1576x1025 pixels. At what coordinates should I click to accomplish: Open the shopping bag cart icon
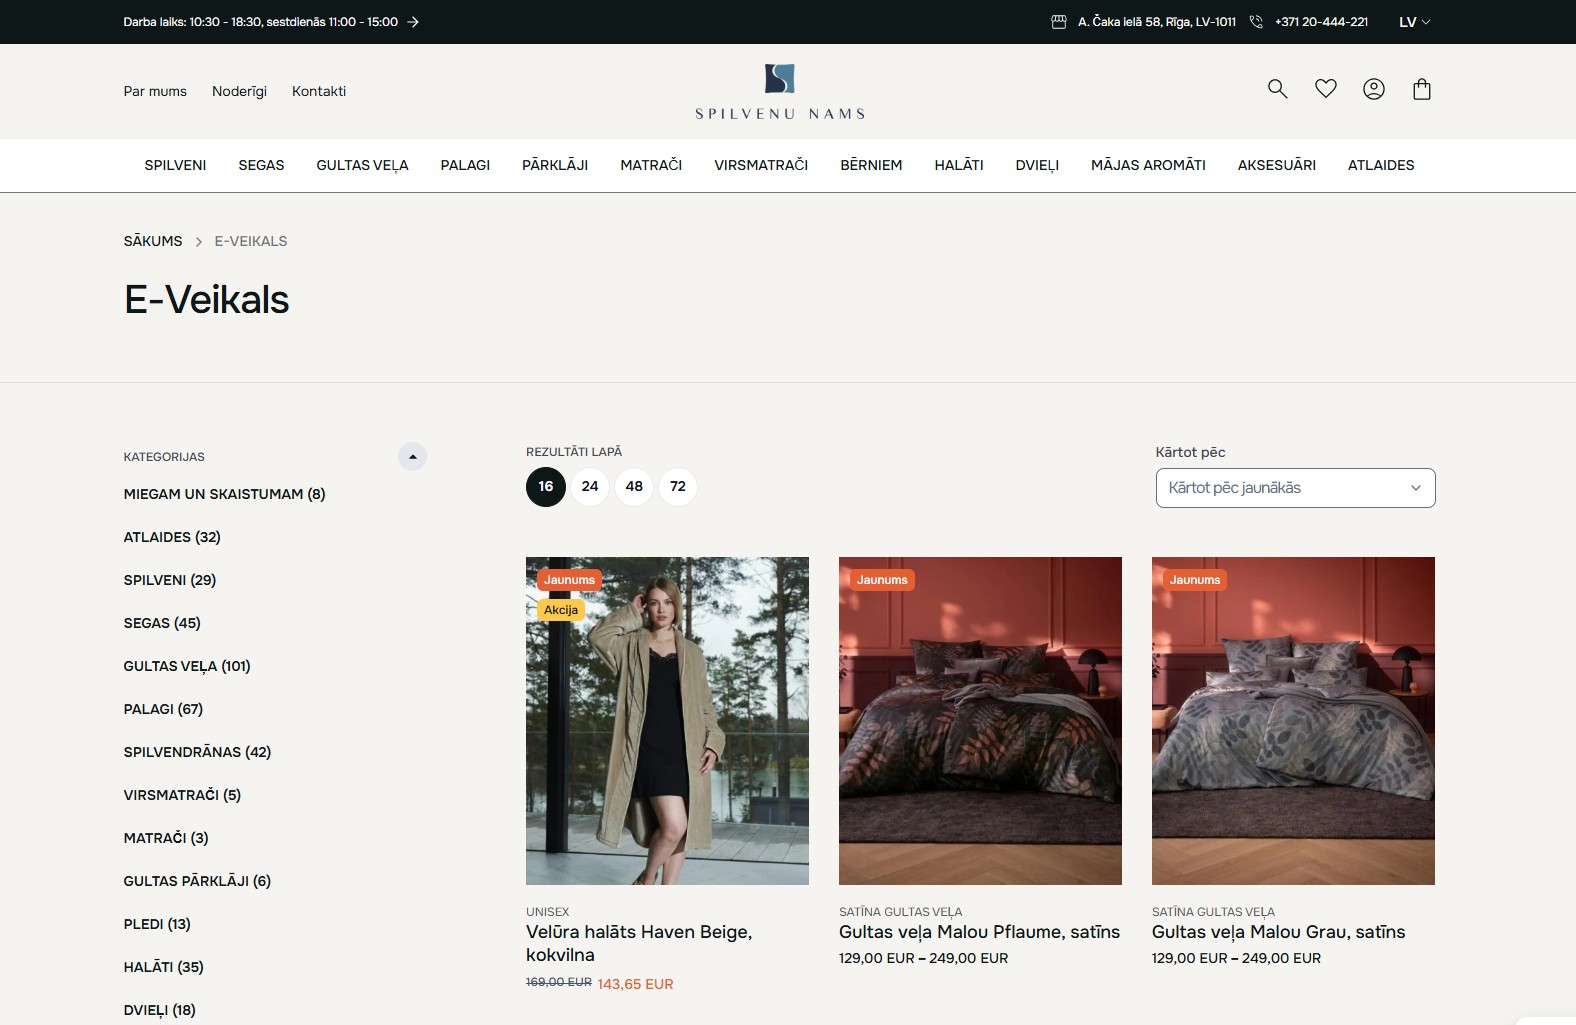pyautogui.click(x=1421, y=89)
